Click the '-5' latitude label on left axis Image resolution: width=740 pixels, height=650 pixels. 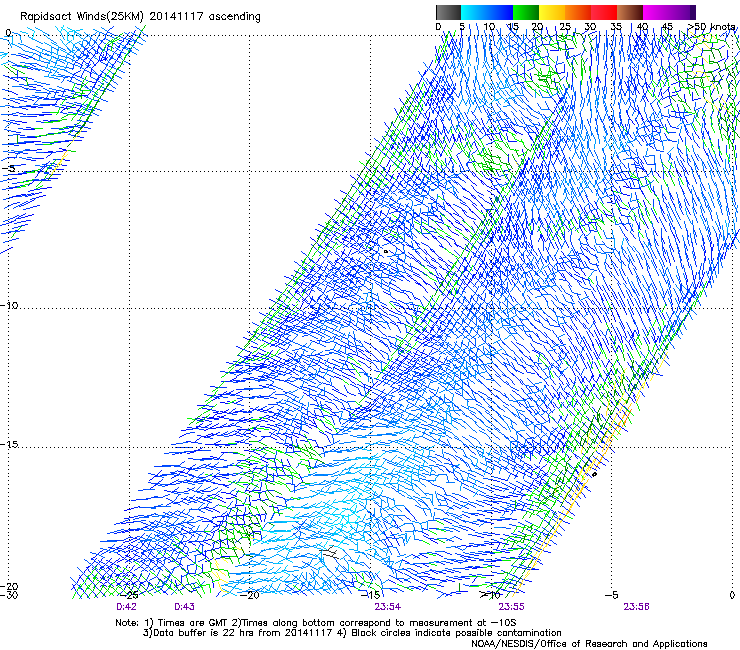[8, 169]
